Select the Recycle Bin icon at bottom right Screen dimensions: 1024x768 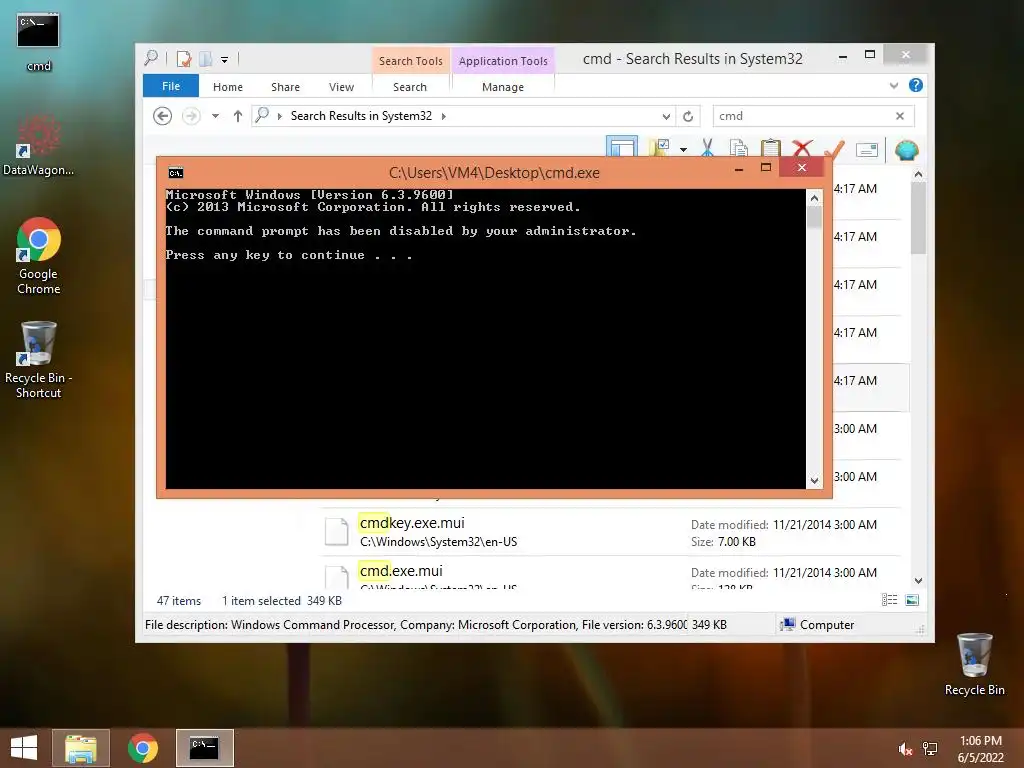click(x=974, y=664)
